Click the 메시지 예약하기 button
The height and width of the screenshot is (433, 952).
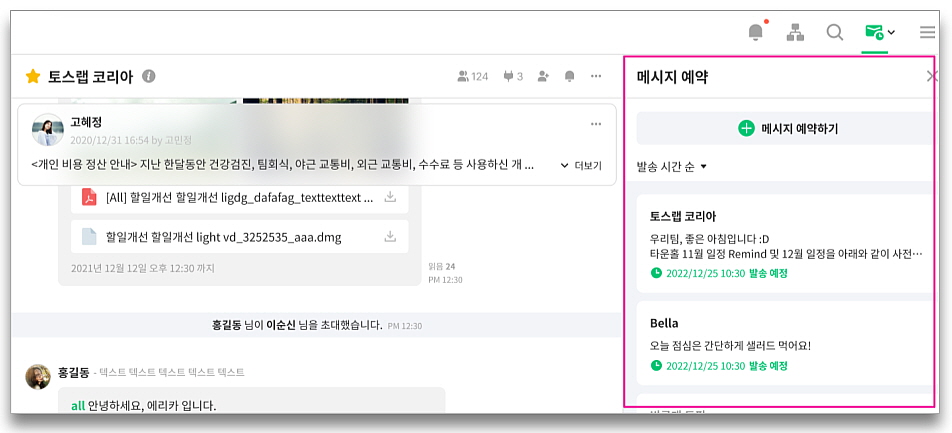[x=788, y=128]
